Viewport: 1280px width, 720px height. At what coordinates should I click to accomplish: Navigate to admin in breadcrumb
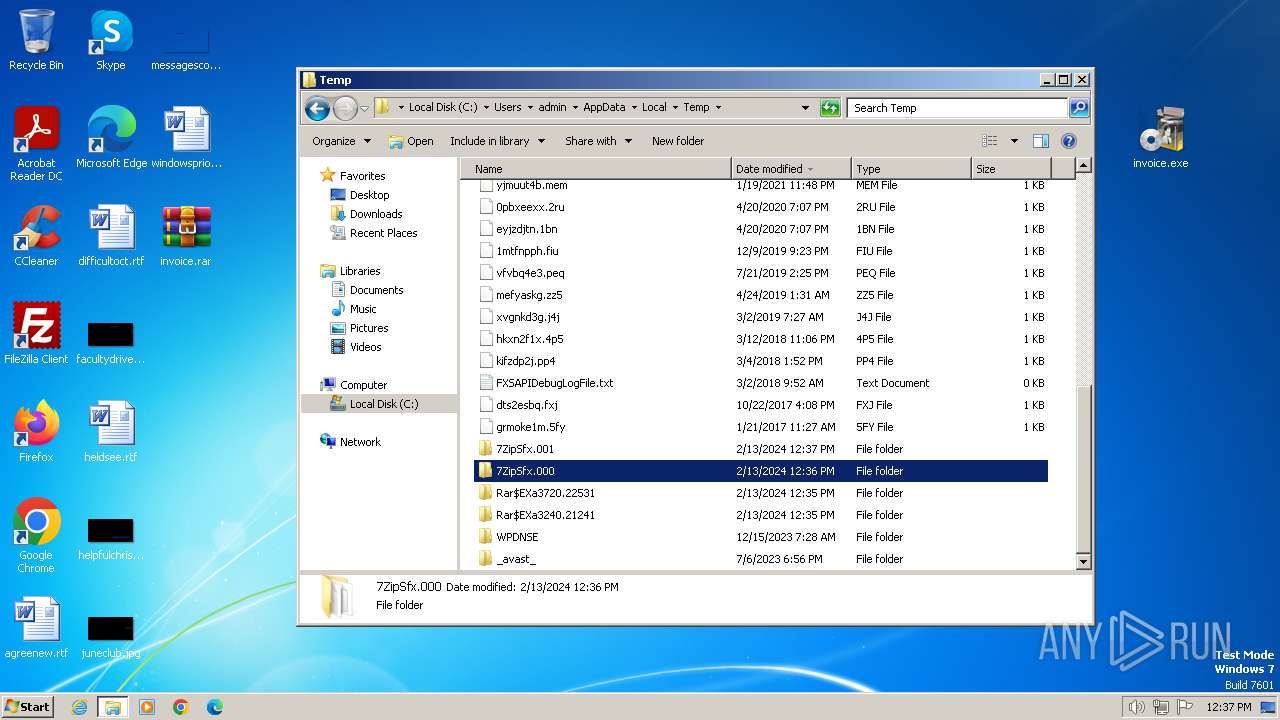pyautogui.click(x=552, y=108)
